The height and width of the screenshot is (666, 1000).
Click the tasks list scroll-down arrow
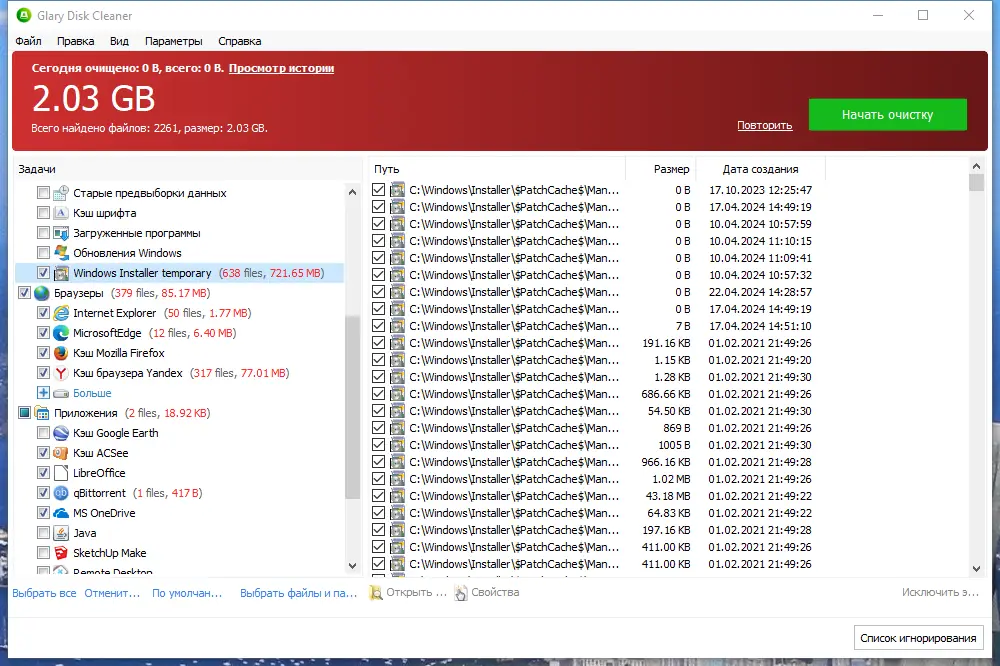(x=352, y=565)
